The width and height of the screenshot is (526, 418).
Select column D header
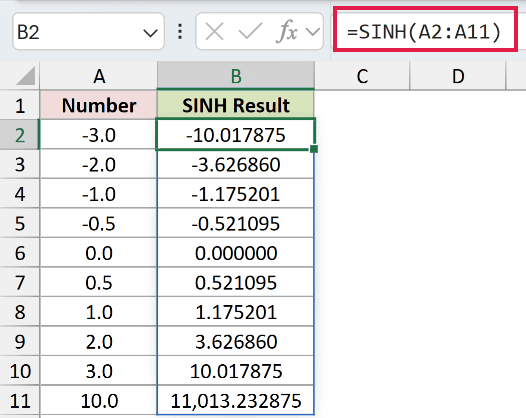(x=458, y=76)
